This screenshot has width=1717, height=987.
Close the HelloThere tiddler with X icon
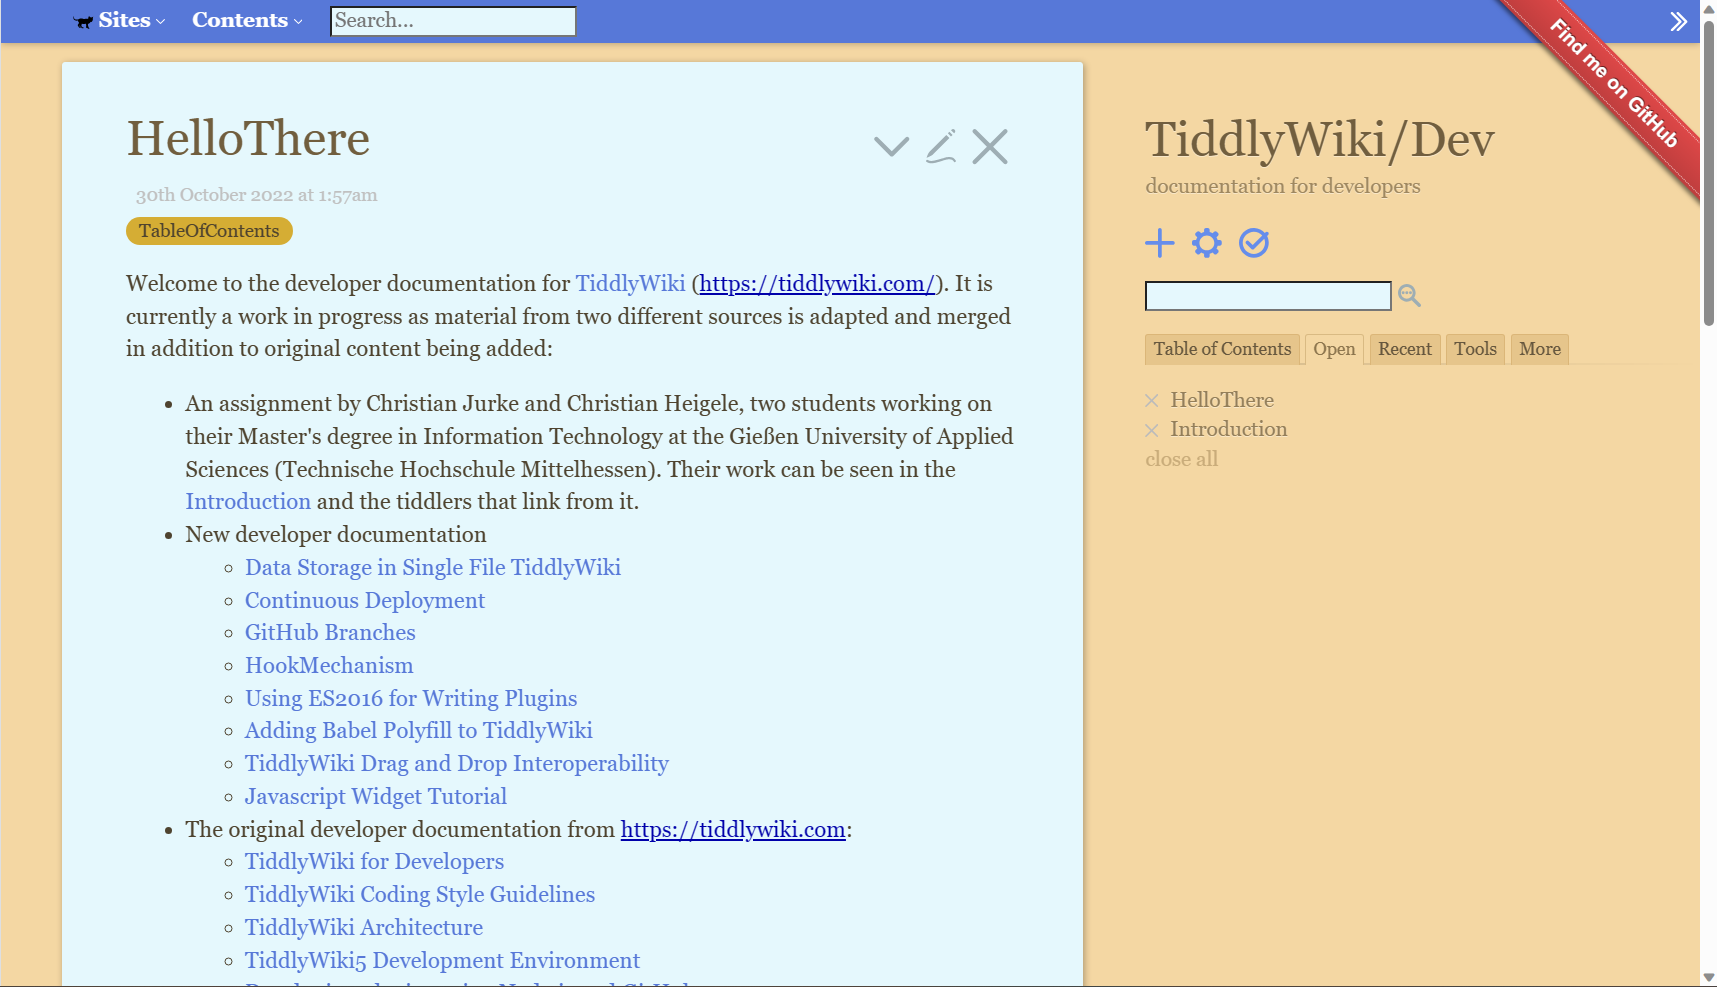tap(990, 147)
